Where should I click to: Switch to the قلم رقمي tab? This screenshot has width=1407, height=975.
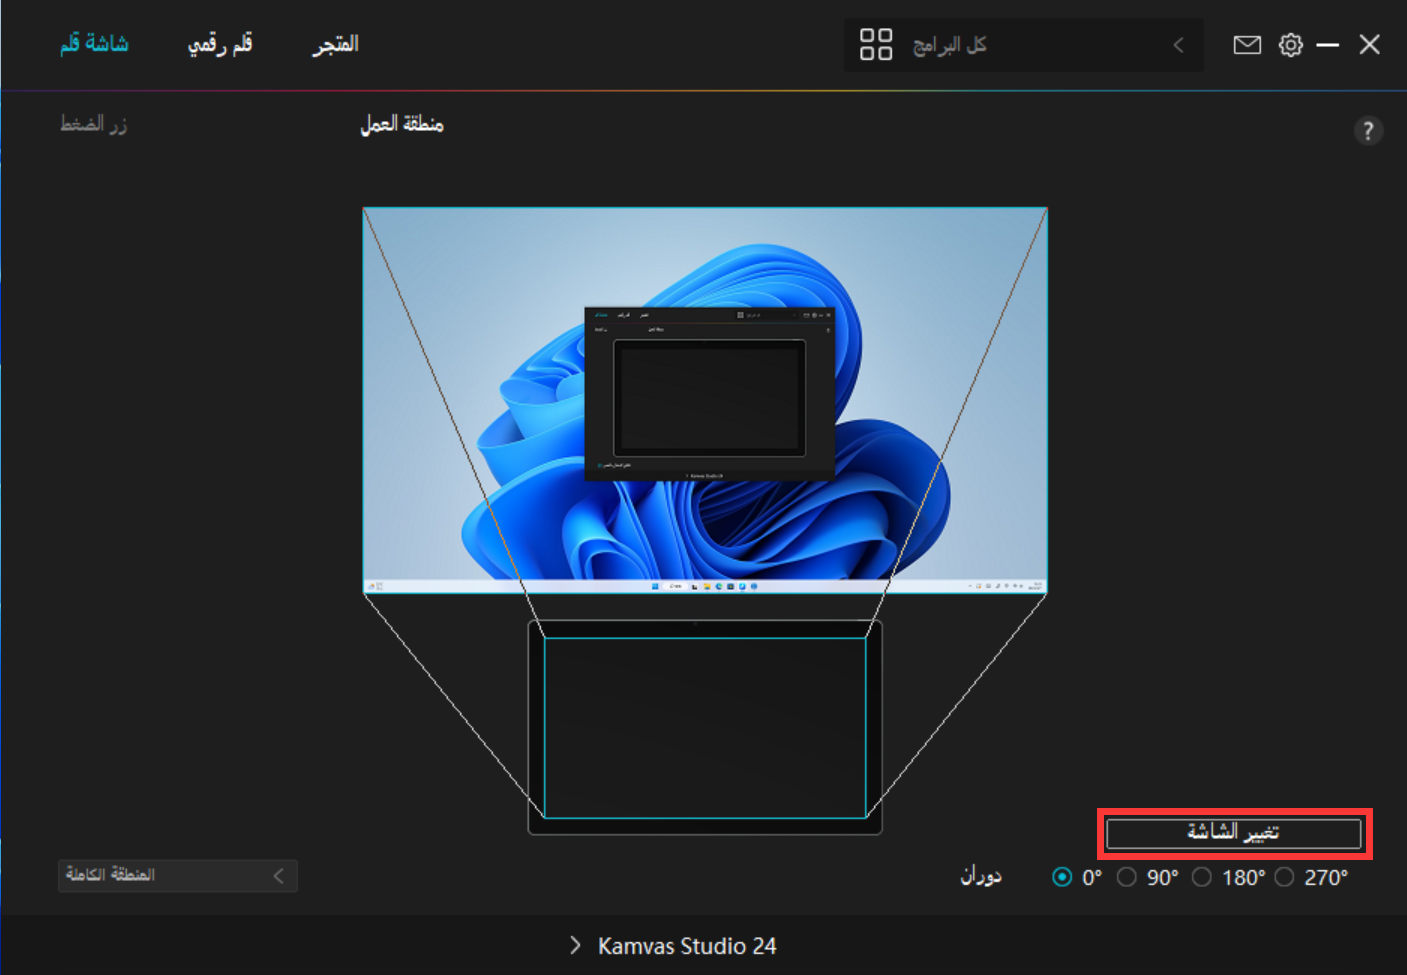pos(220,44)
